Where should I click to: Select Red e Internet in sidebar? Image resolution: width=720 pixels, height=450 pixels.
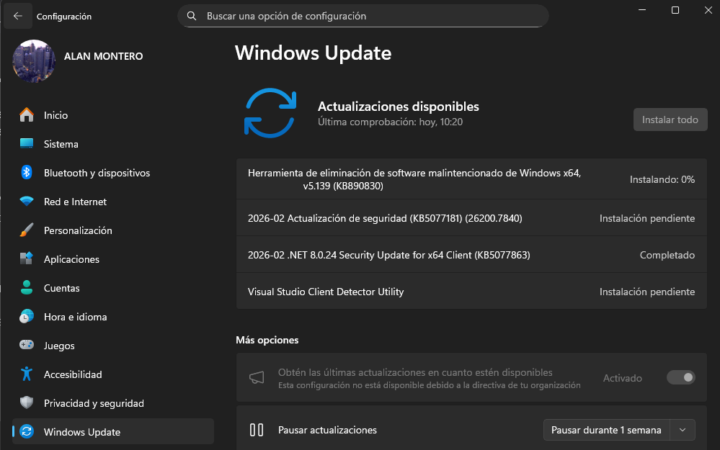[113, 202]
